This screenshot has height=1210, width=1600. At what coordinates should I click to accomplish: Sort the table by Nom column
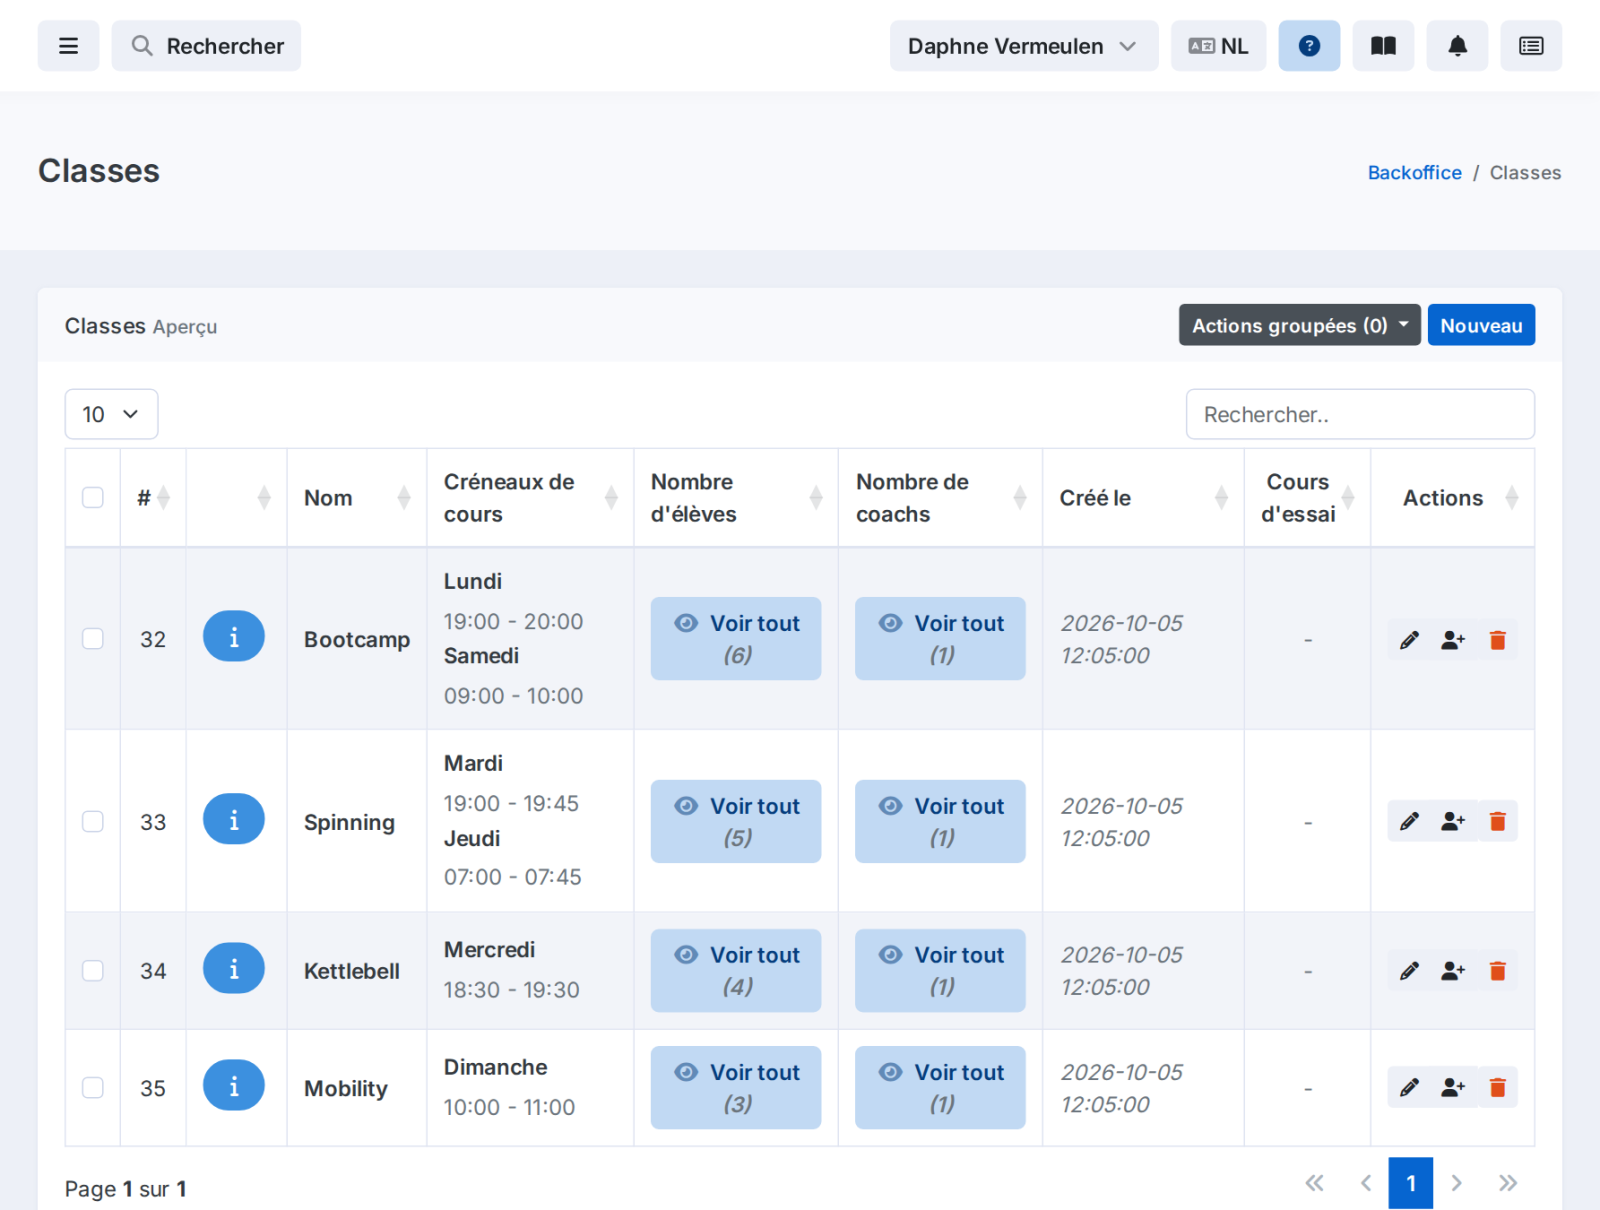click(357, 498)
